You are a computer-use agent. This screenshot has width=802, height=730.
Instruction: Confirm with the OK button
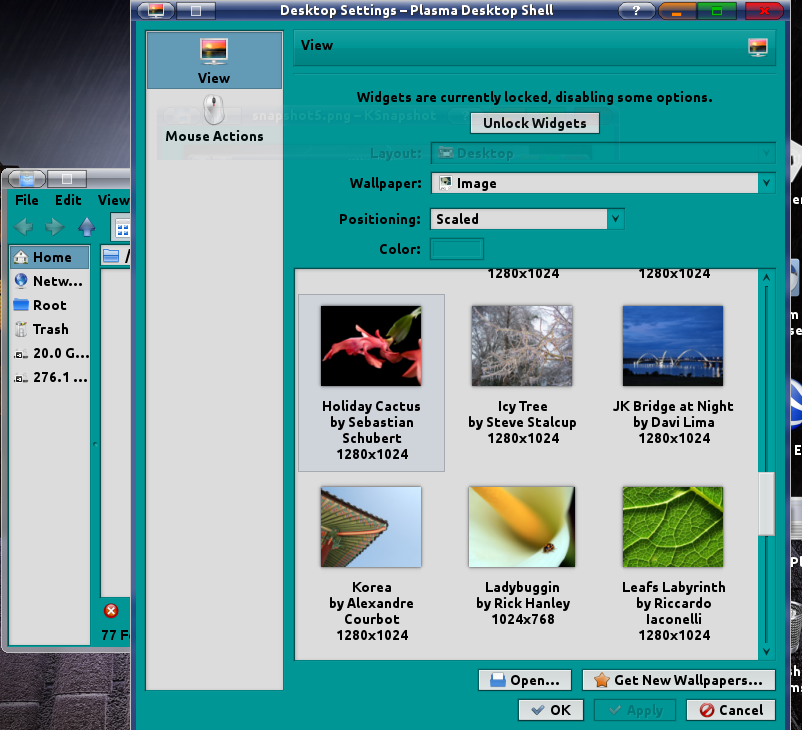click(551, 710)
